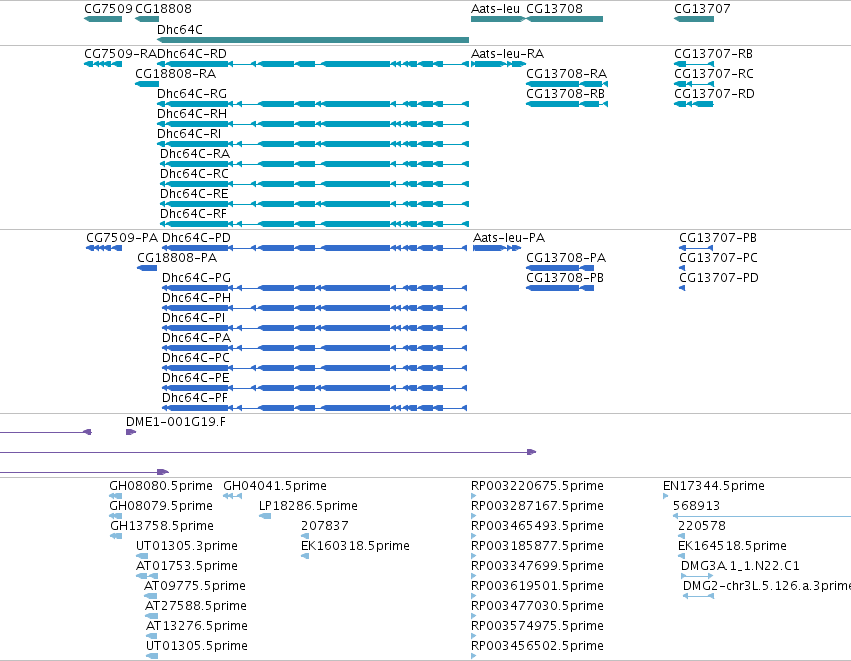Select the LP18286.5prime EST label

pos(308,506)
